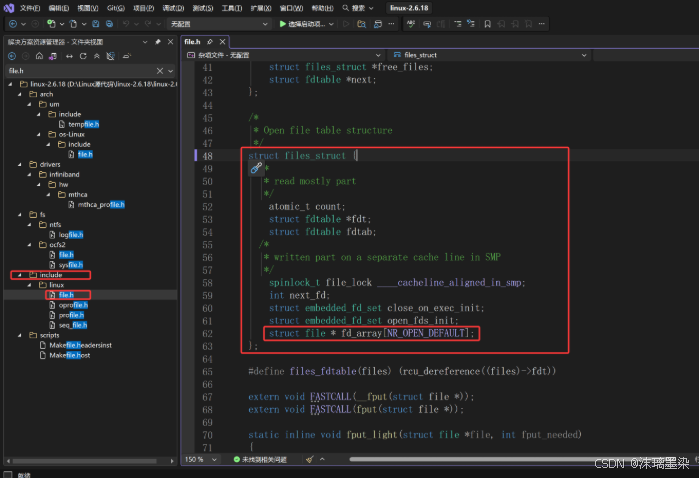Collapse the ocfs2 folder node
The image size is (699, 478).
[x=29, y=245]
